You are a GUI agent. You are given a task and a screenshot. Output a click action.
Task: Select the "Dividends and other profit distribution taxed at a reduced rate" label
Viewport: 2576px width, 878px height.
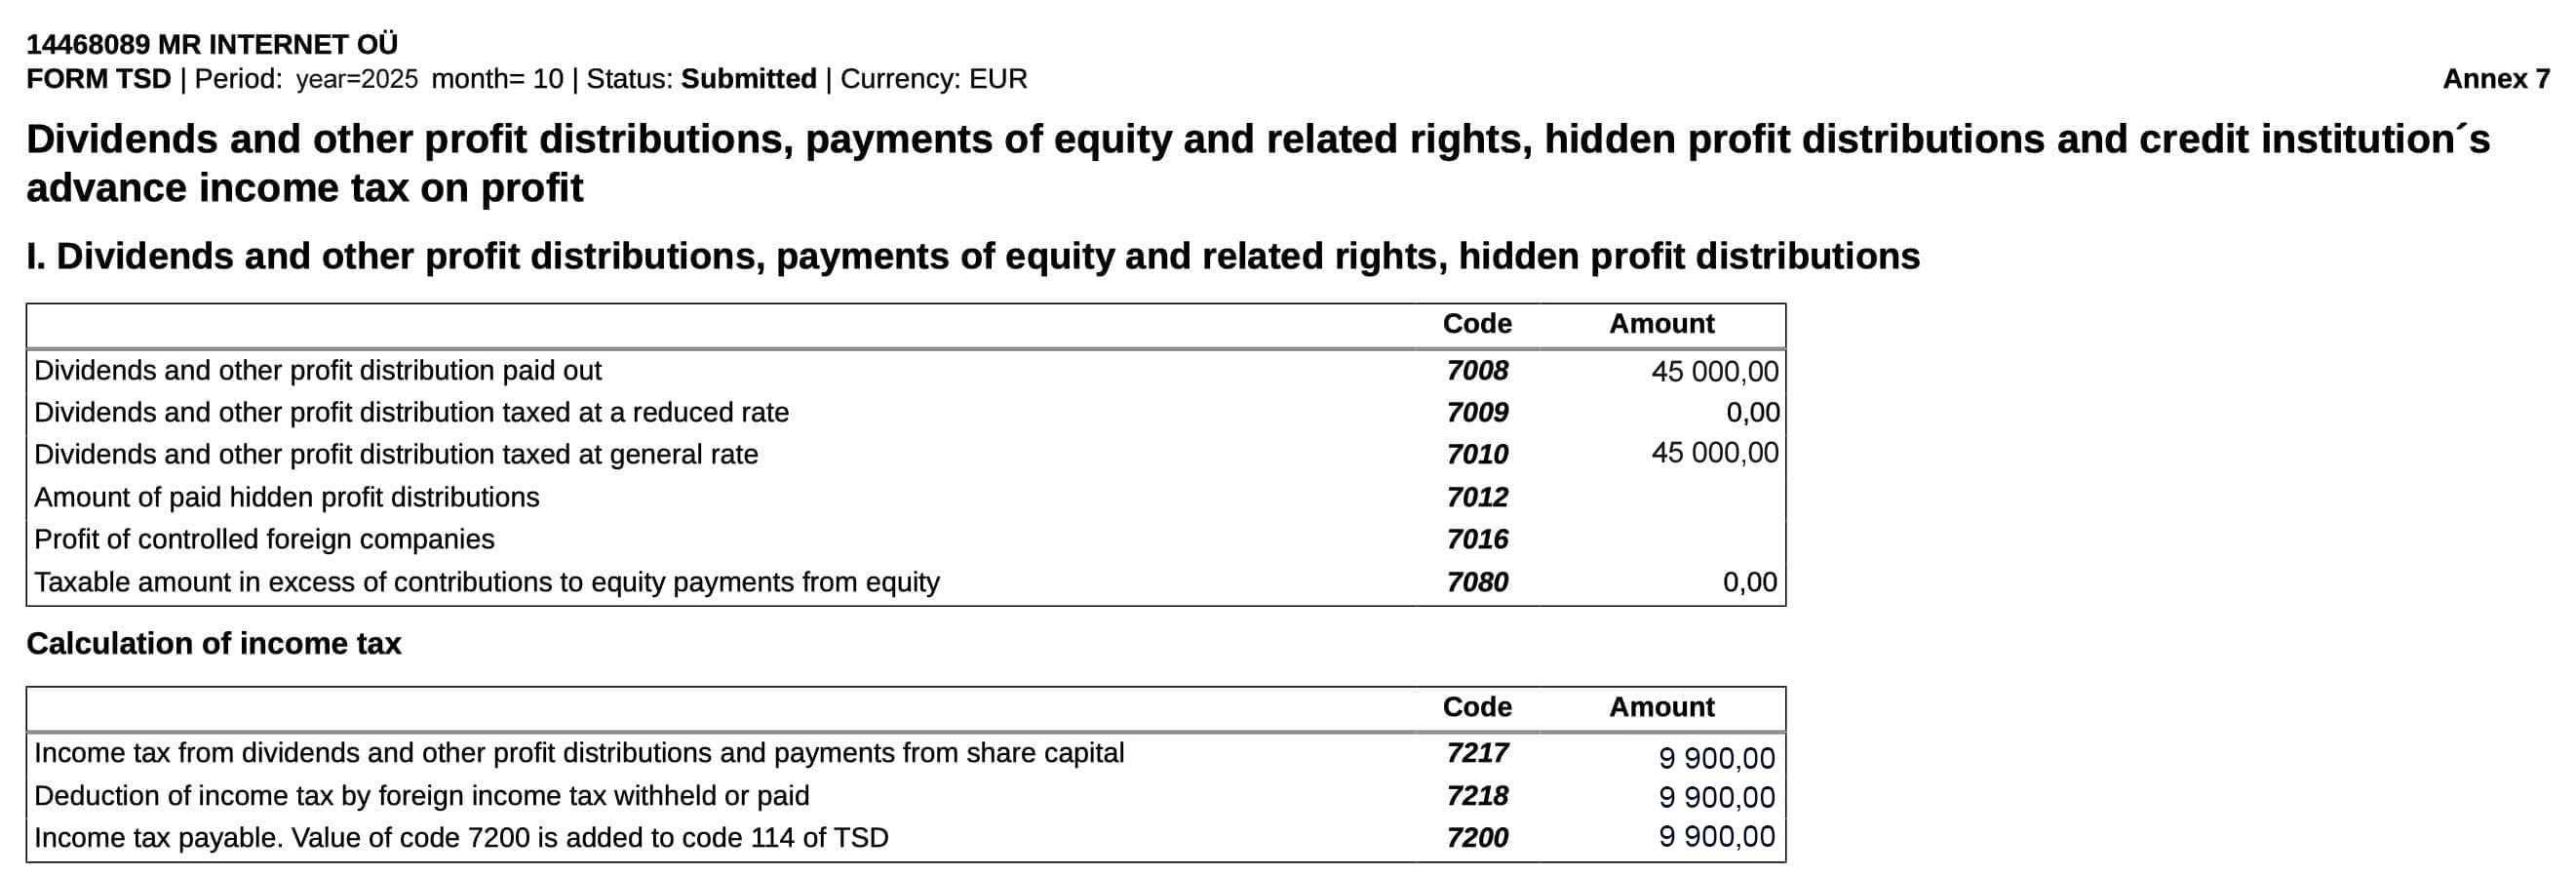(x=411, y=412)
